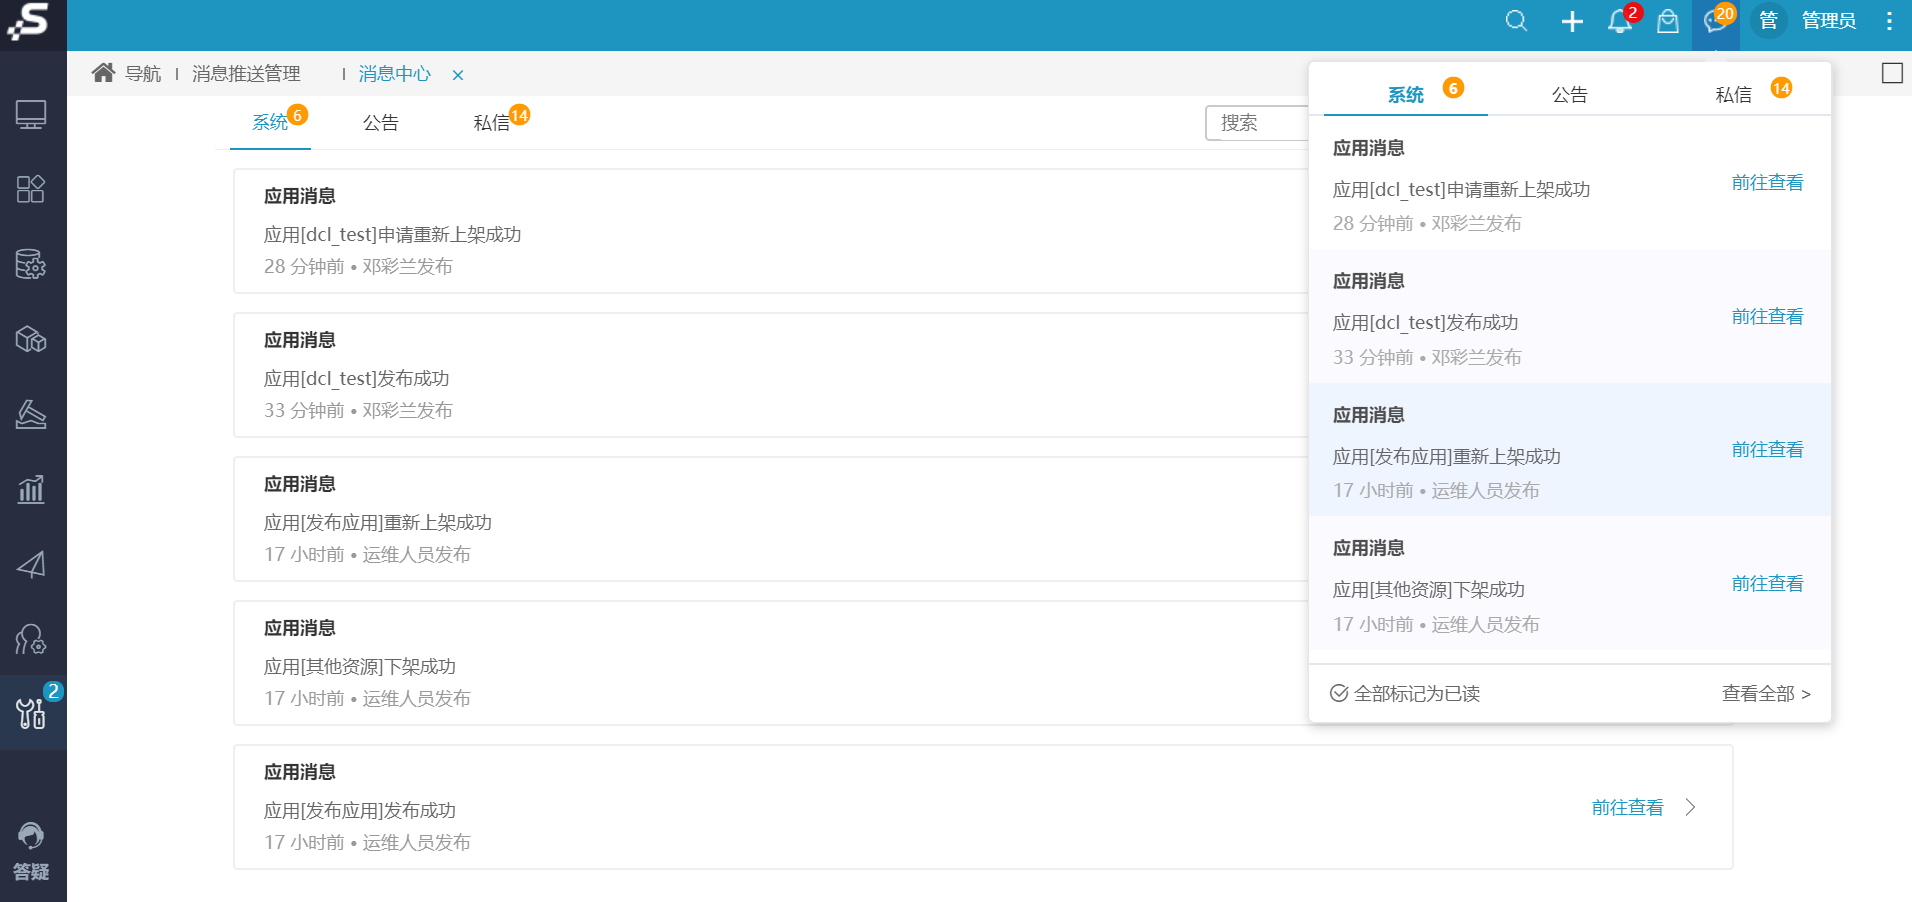
Task: Open the user management sidebar icon
Action: 31,639
